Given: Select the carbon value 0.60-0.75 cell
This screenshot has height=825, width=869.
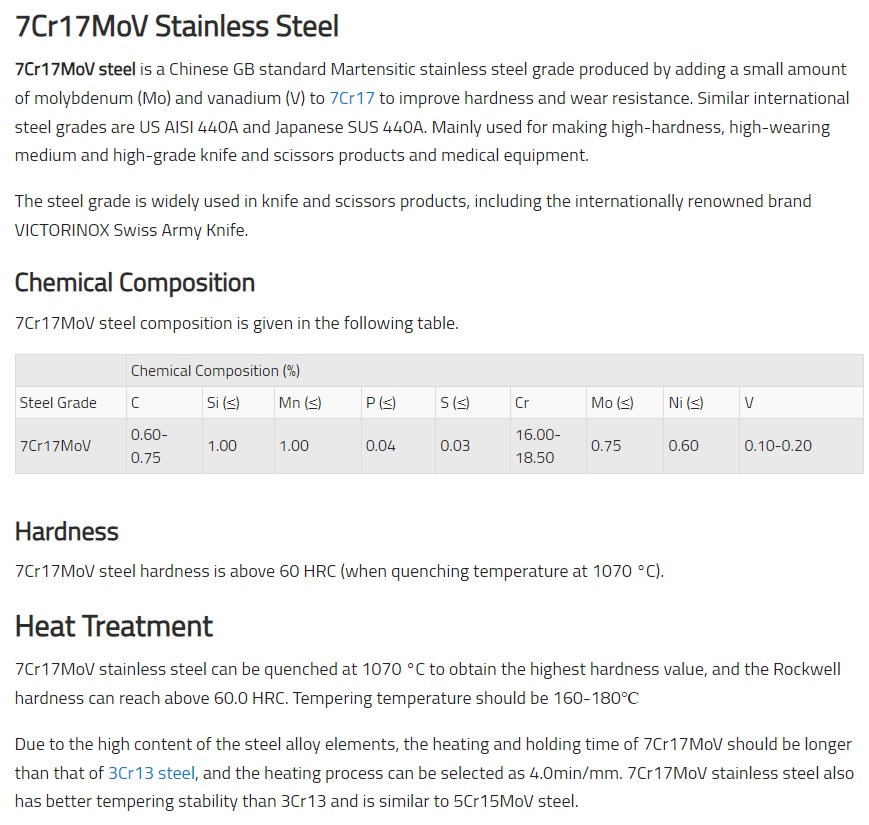Looking at the screenshot, I should (164, 446).
